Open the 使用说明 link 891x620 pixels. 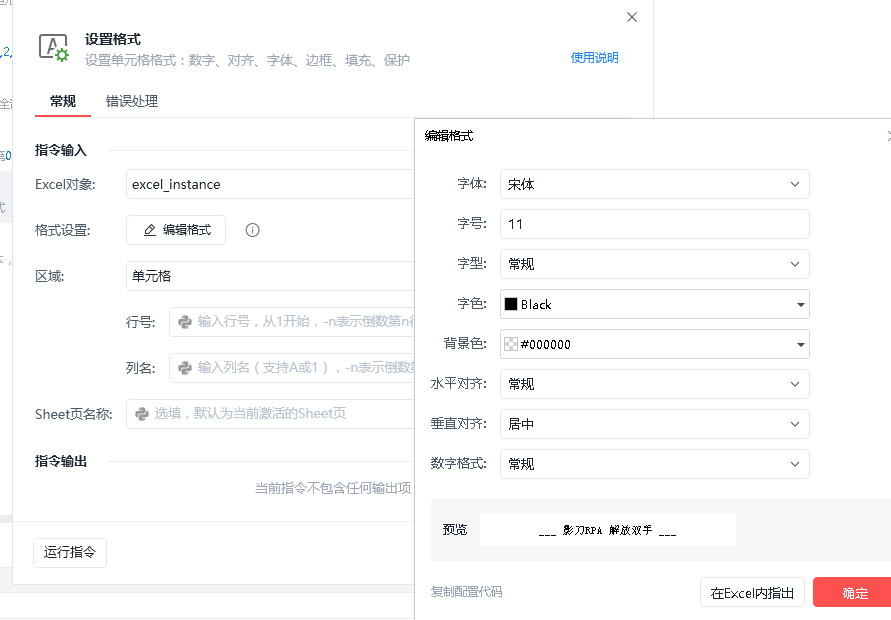594,58
